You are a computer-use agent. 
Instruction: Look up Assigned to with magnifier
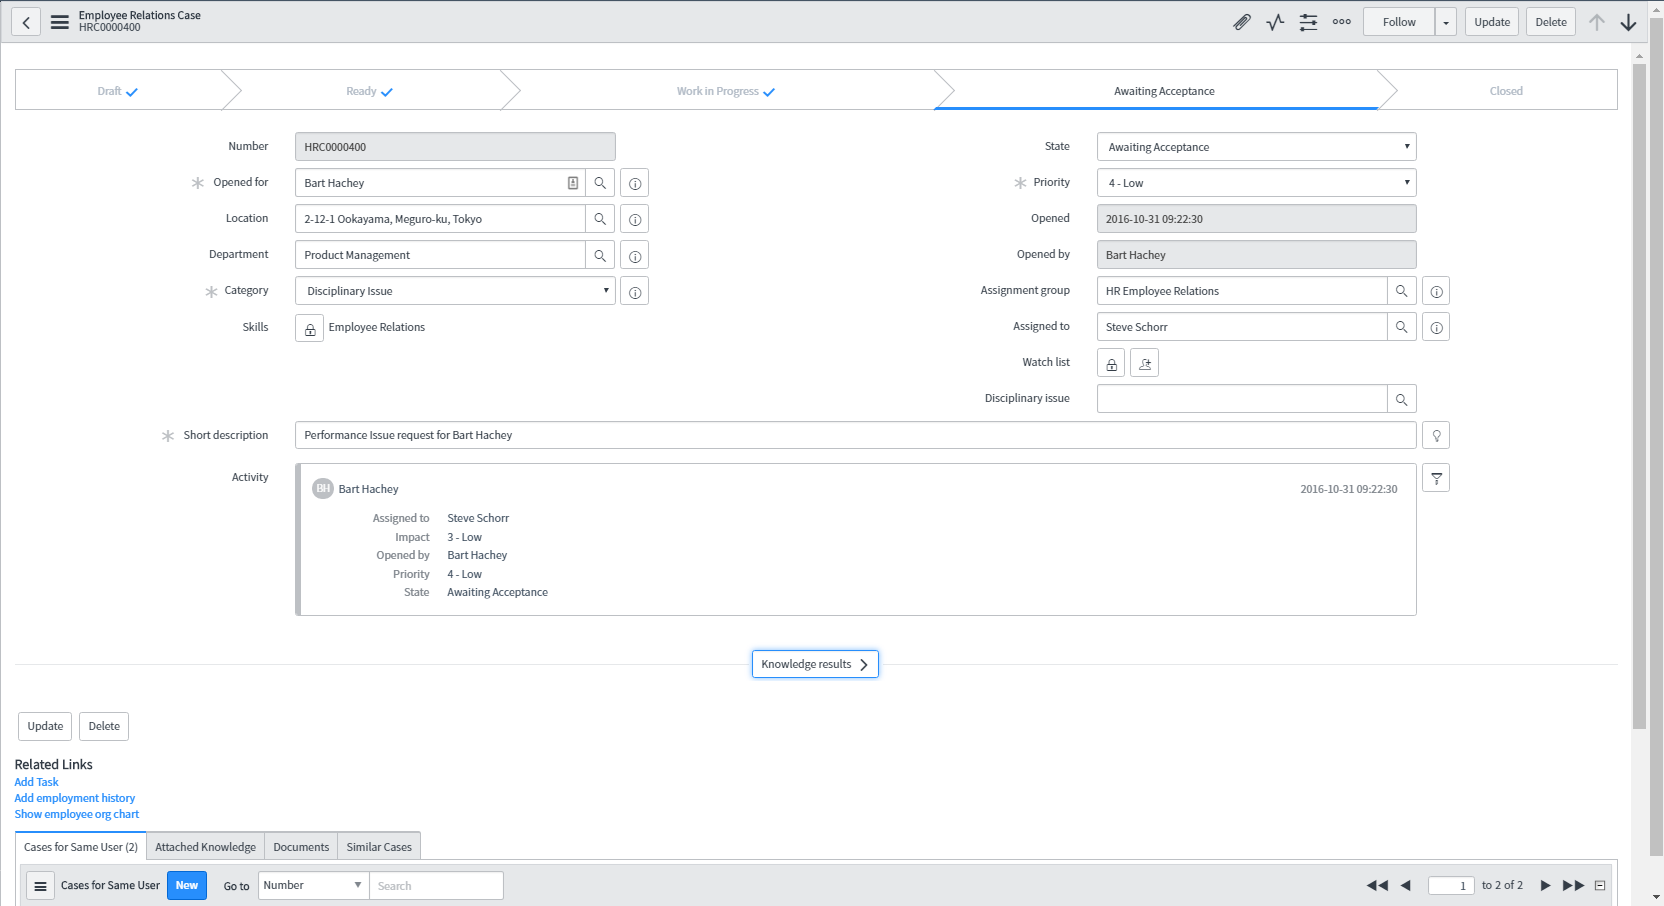(1402, 327)
